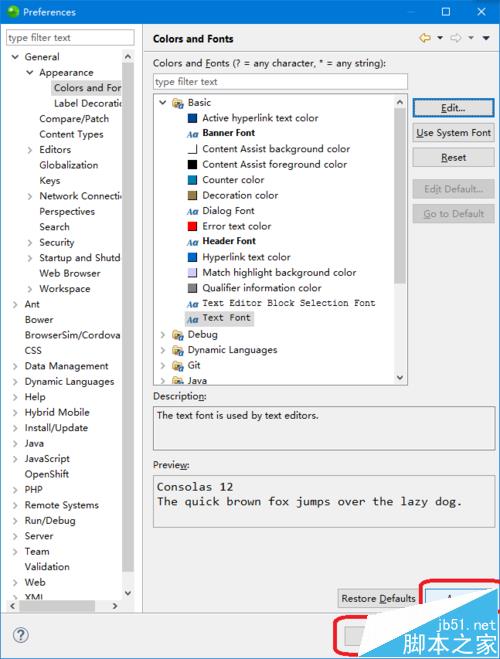Click Restore Defaults button

tap(378, 598)
